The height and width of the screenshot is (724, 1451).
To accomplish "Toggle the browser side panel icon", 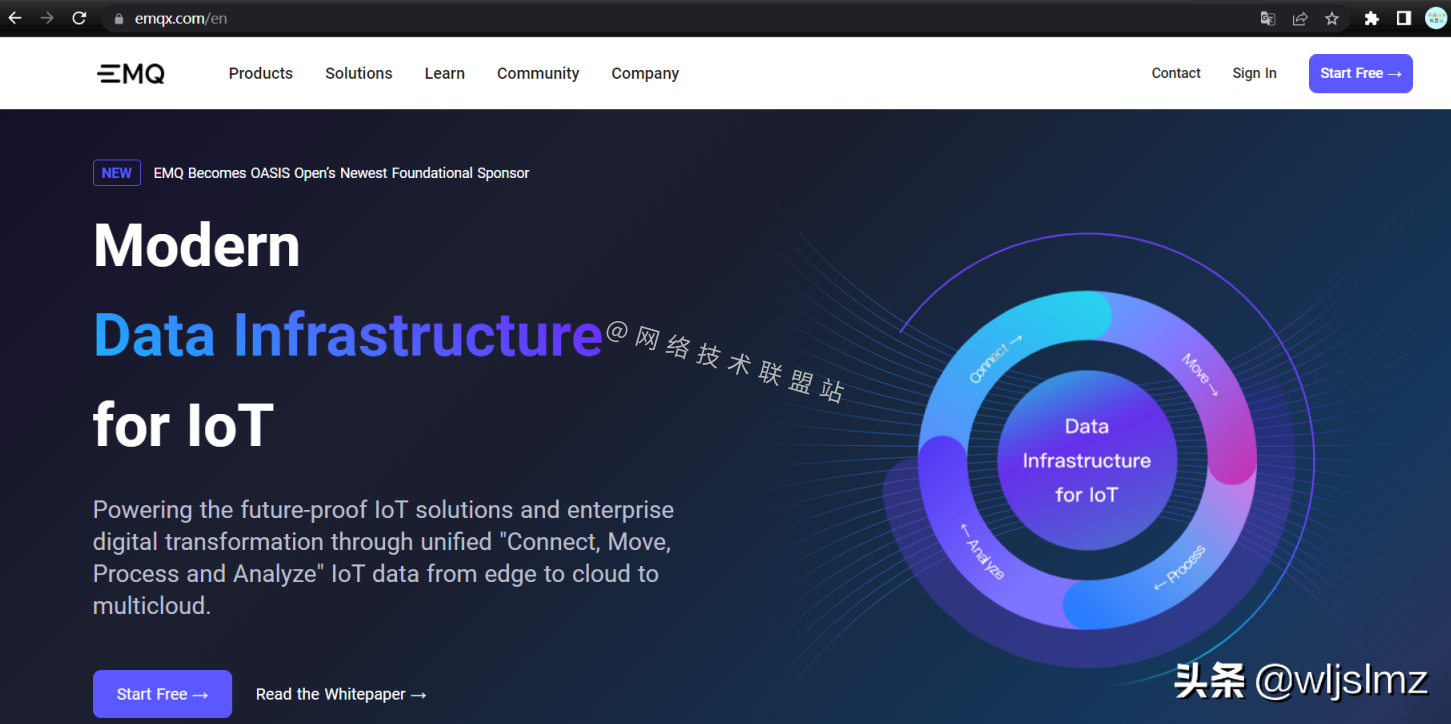I will pyautogui.click(x=1404, y=18).
